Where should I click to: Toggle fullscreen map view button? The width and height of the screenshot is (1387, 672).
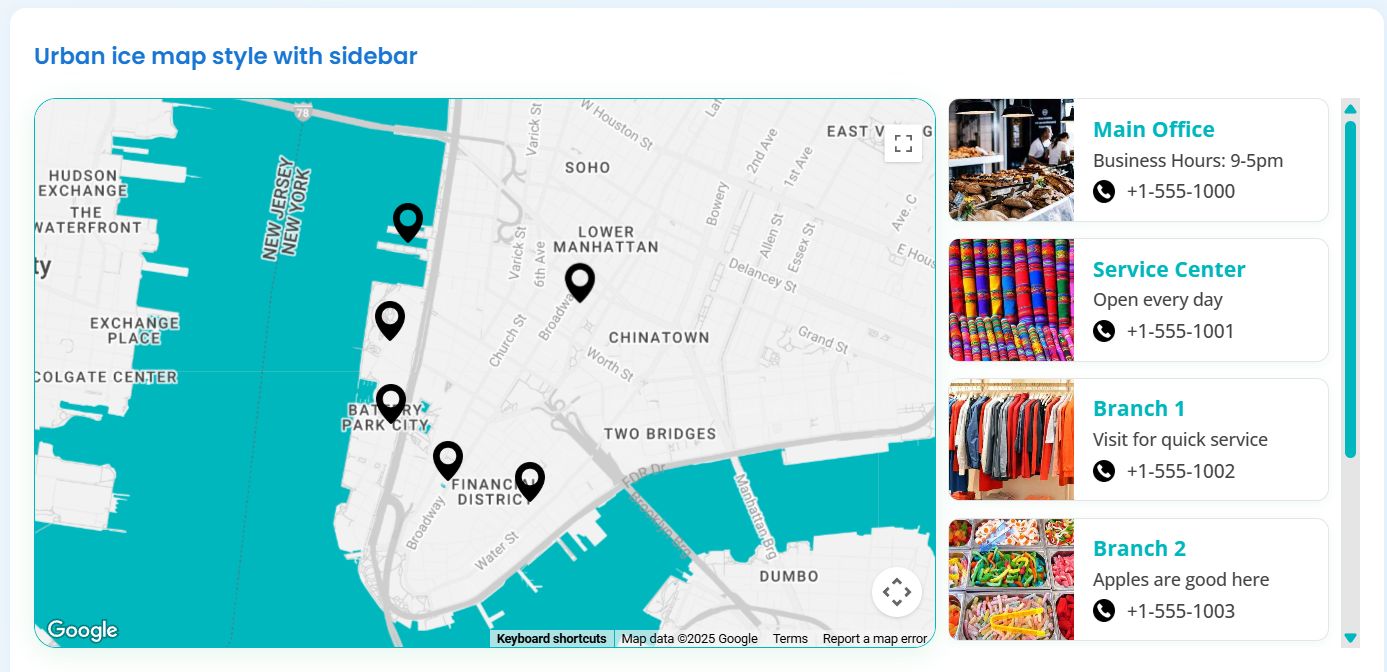click(903, 143)
